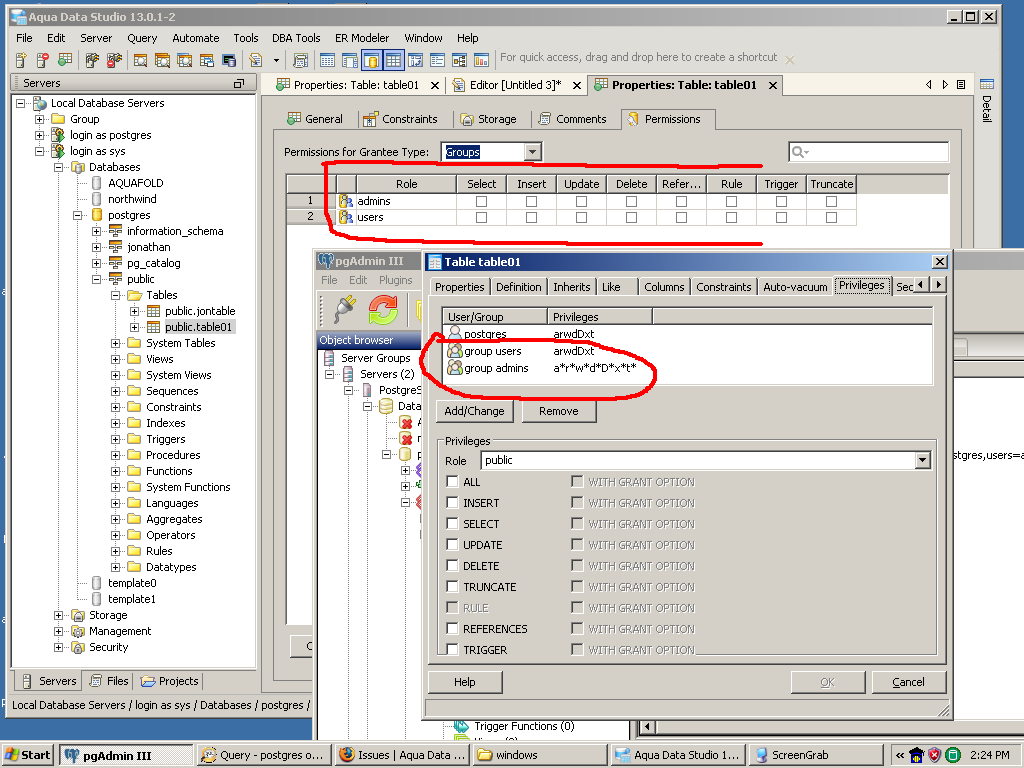Click the users role group icon
This screenshot has width=1024, height=768.
(346, 217)
